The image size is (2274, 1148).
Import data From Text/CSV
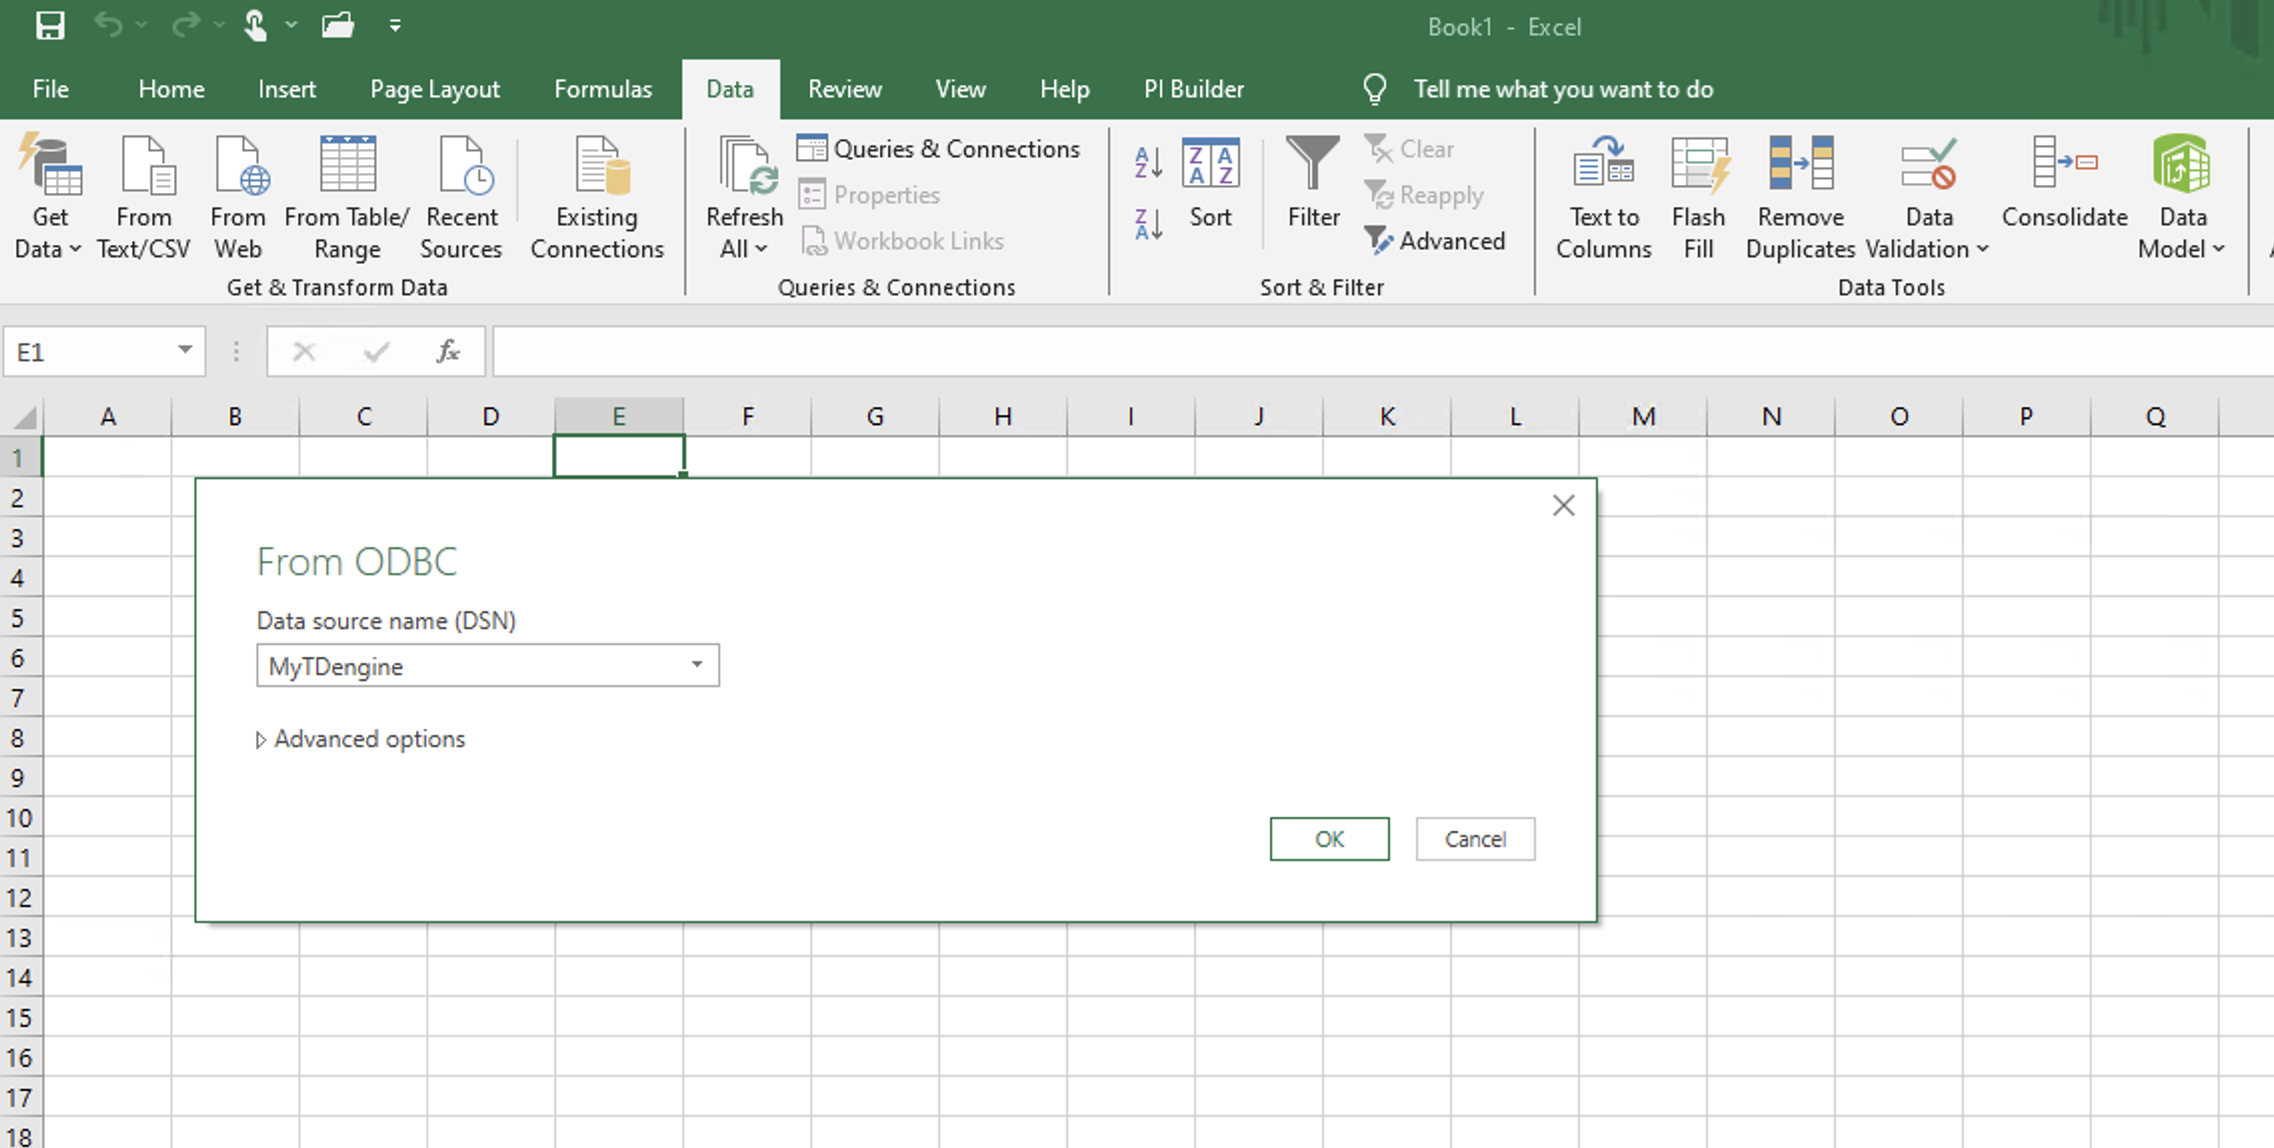click(144, 197)
